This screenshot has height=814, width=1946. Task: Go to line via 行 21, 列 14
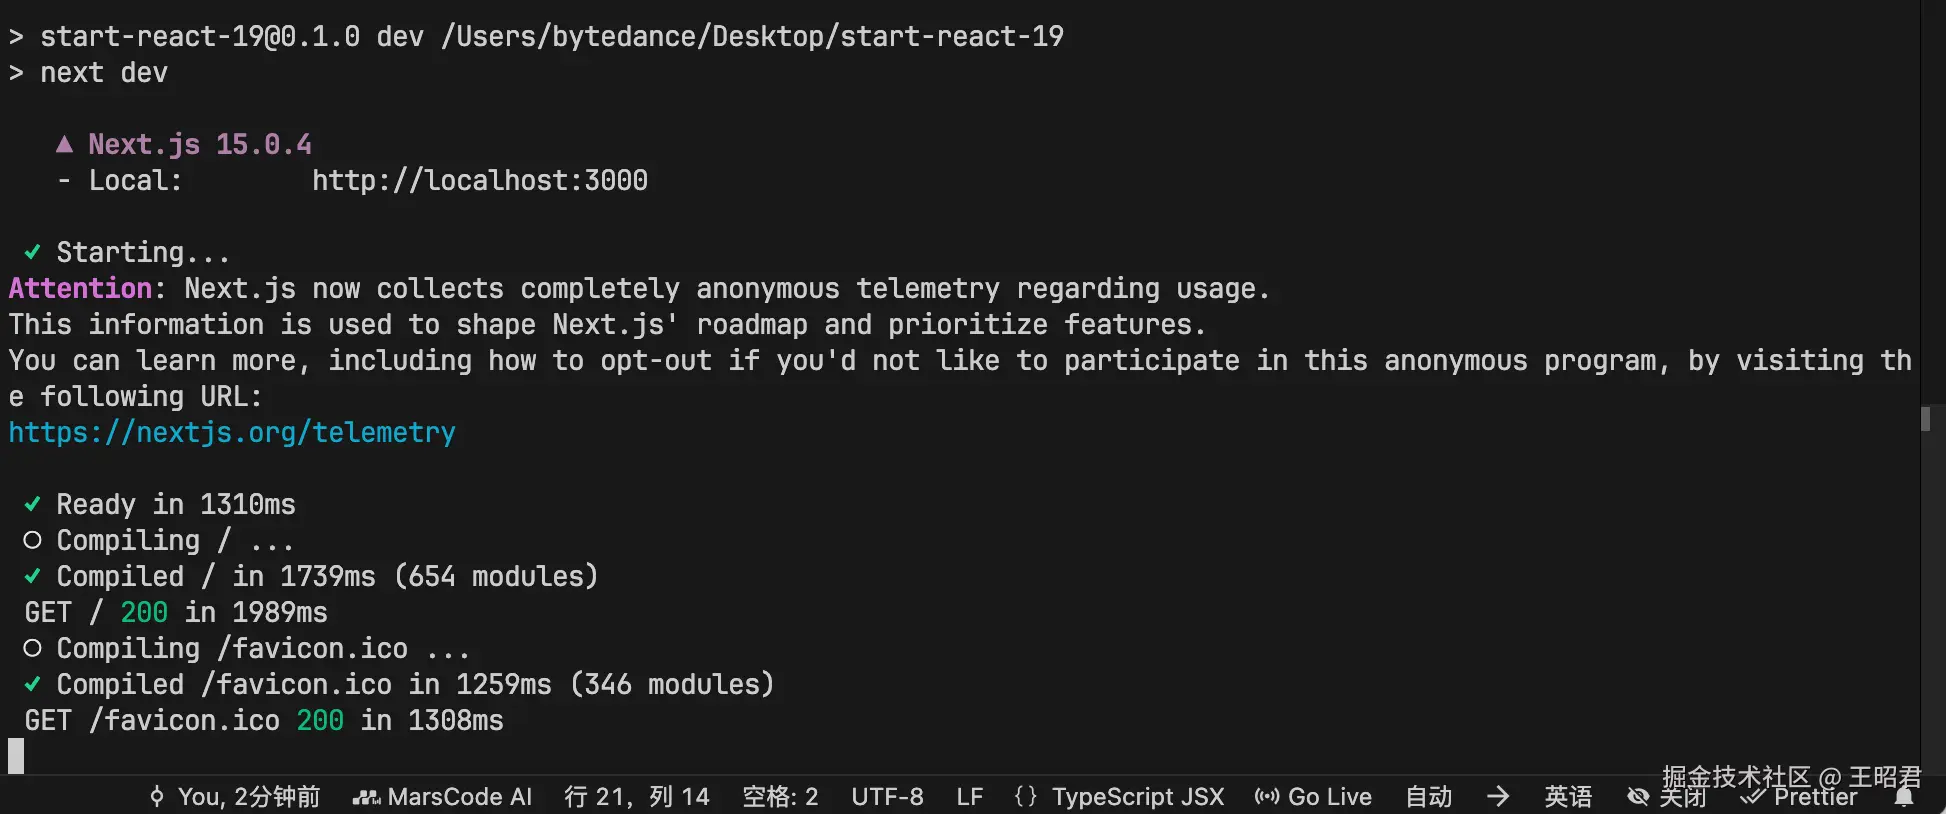tap(637, 797)
